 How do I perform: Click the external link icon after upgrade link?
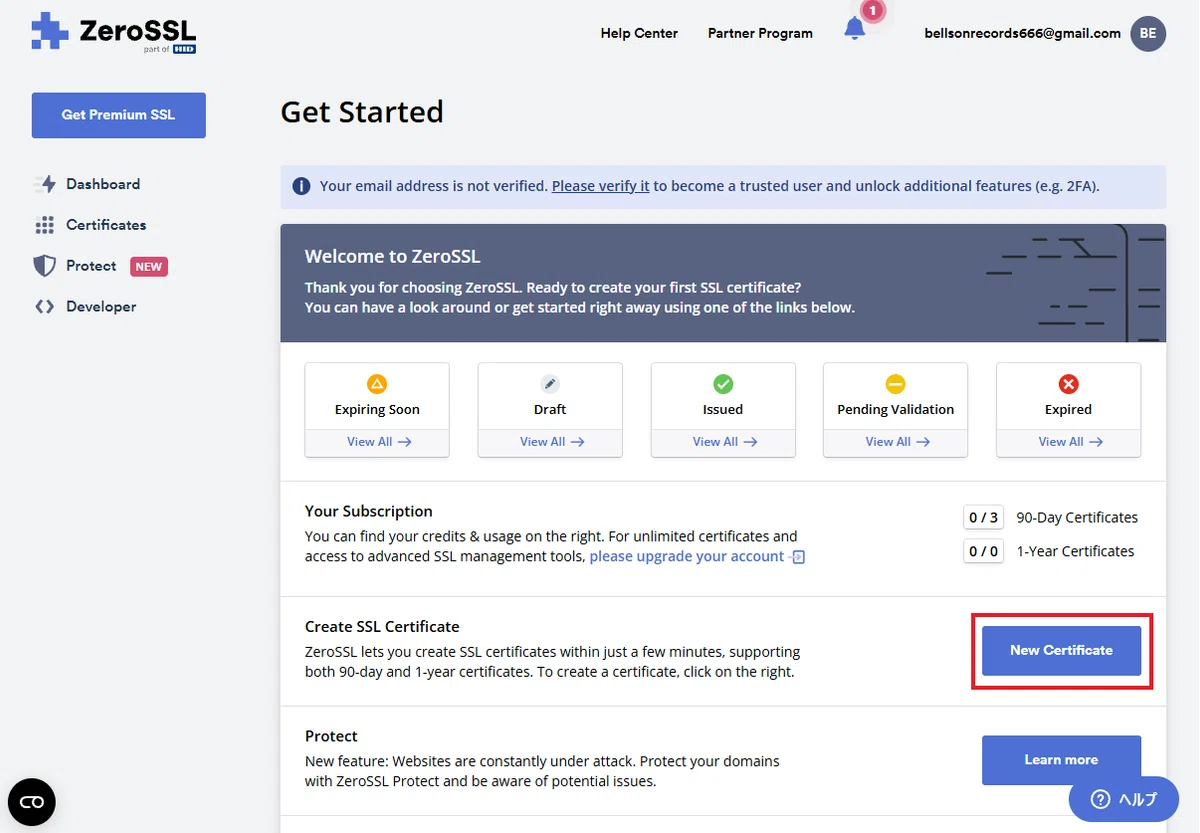798,557
